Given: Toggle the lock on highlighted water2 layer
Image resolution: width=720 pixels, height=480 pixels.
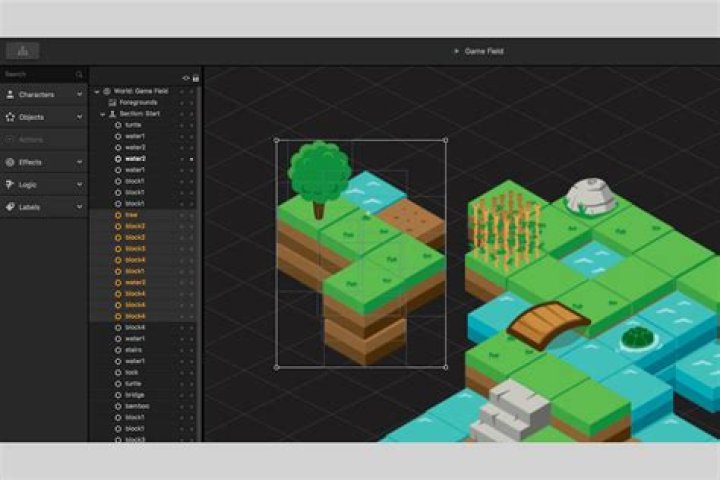Looking at the screenshot, I should (x=193, y=159).
